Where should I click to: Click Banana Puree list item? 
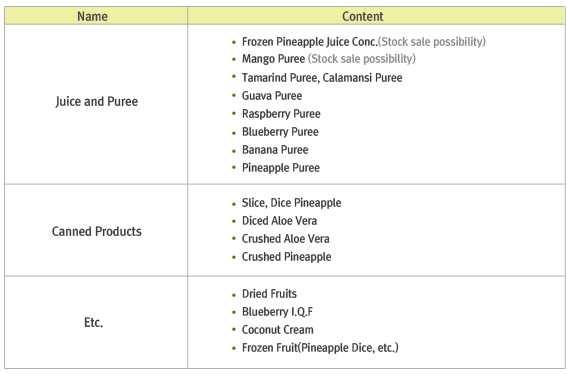(x=275, y=150)
